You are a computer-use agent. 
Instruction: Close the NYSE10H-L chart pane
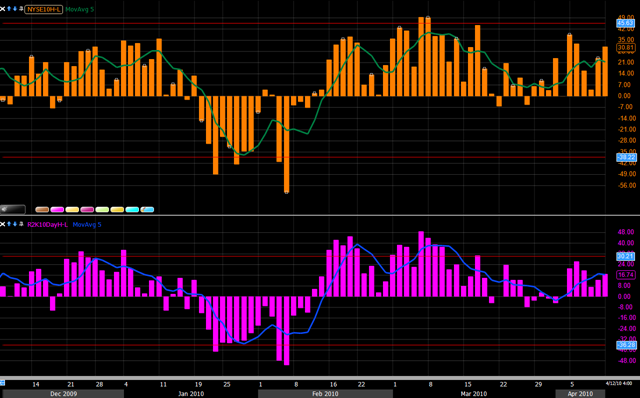[2, 9]
